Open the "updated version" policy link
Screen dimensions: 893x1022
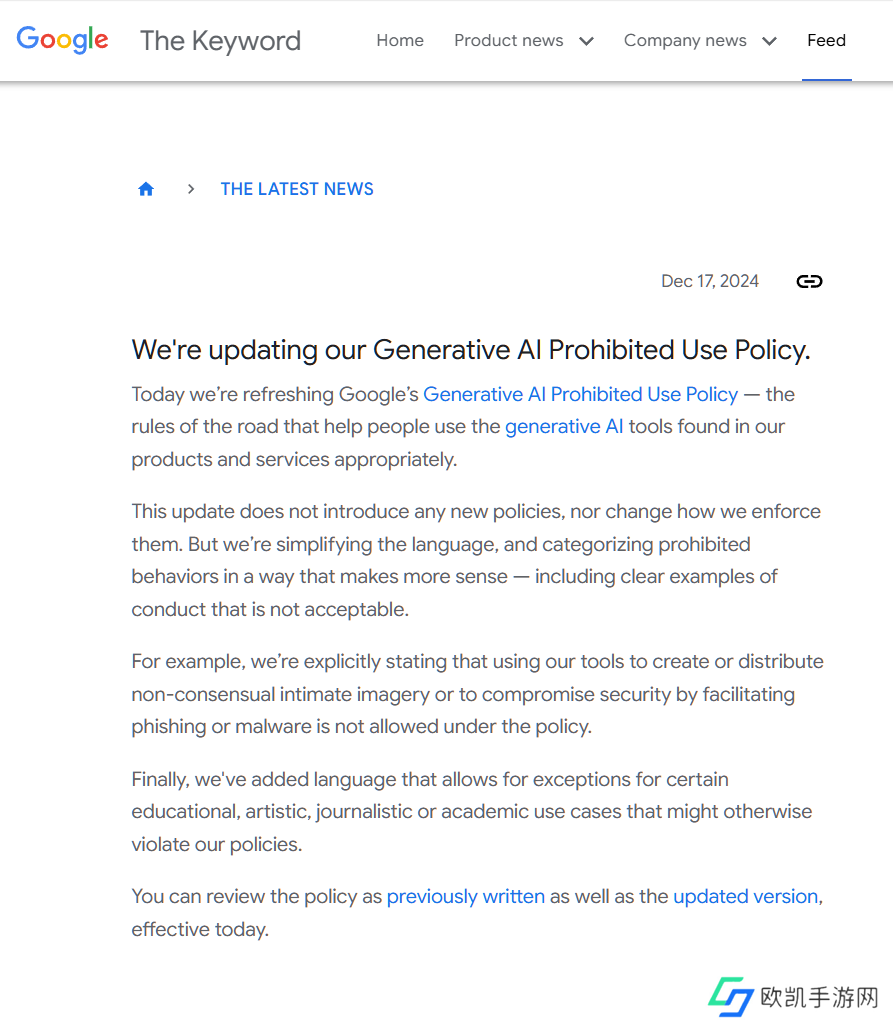745,897
